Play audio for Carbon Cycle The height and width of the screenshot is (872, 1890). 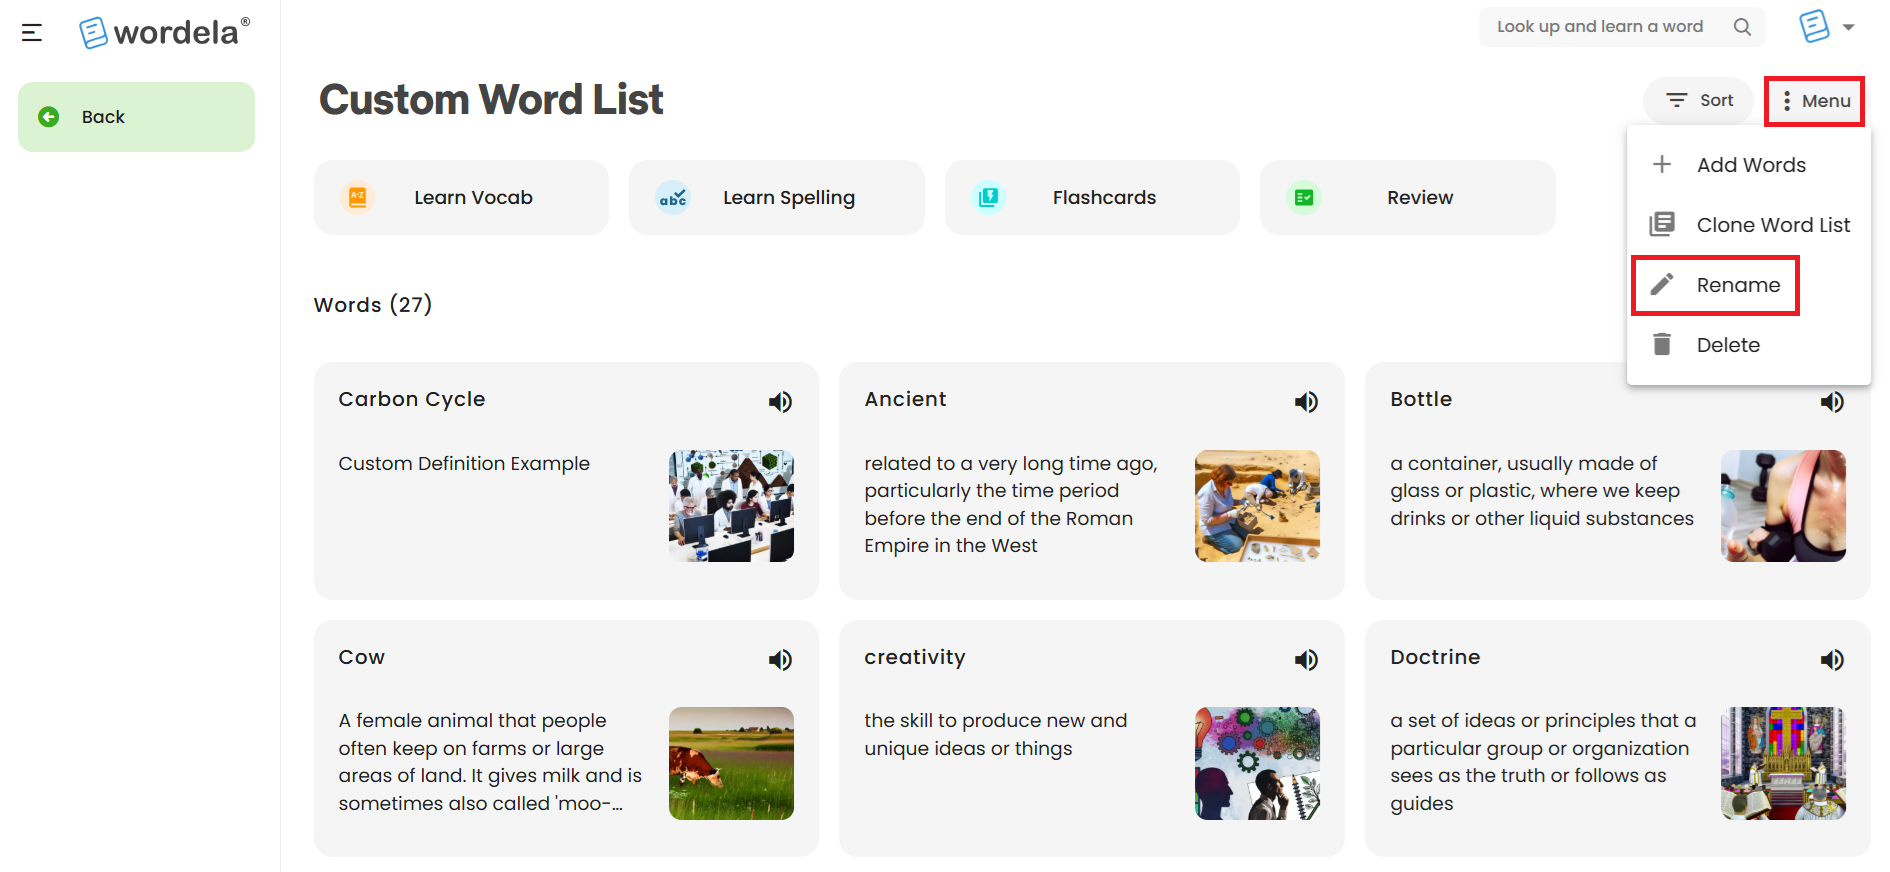coord(780,402)
